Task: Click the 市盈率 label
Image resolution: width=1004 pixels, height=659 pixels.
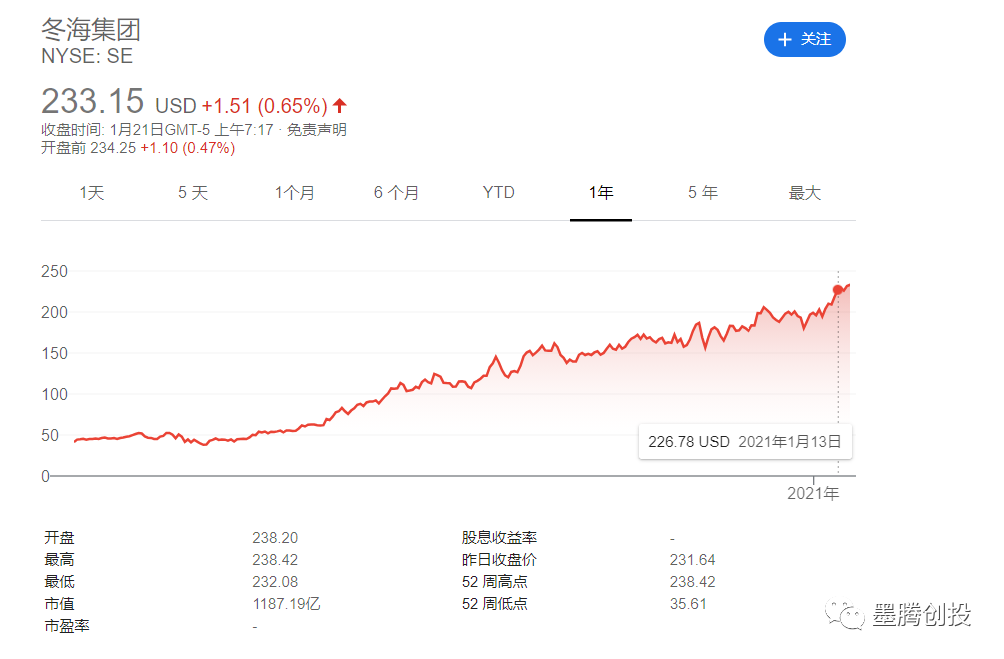Action: coord(67,626)
